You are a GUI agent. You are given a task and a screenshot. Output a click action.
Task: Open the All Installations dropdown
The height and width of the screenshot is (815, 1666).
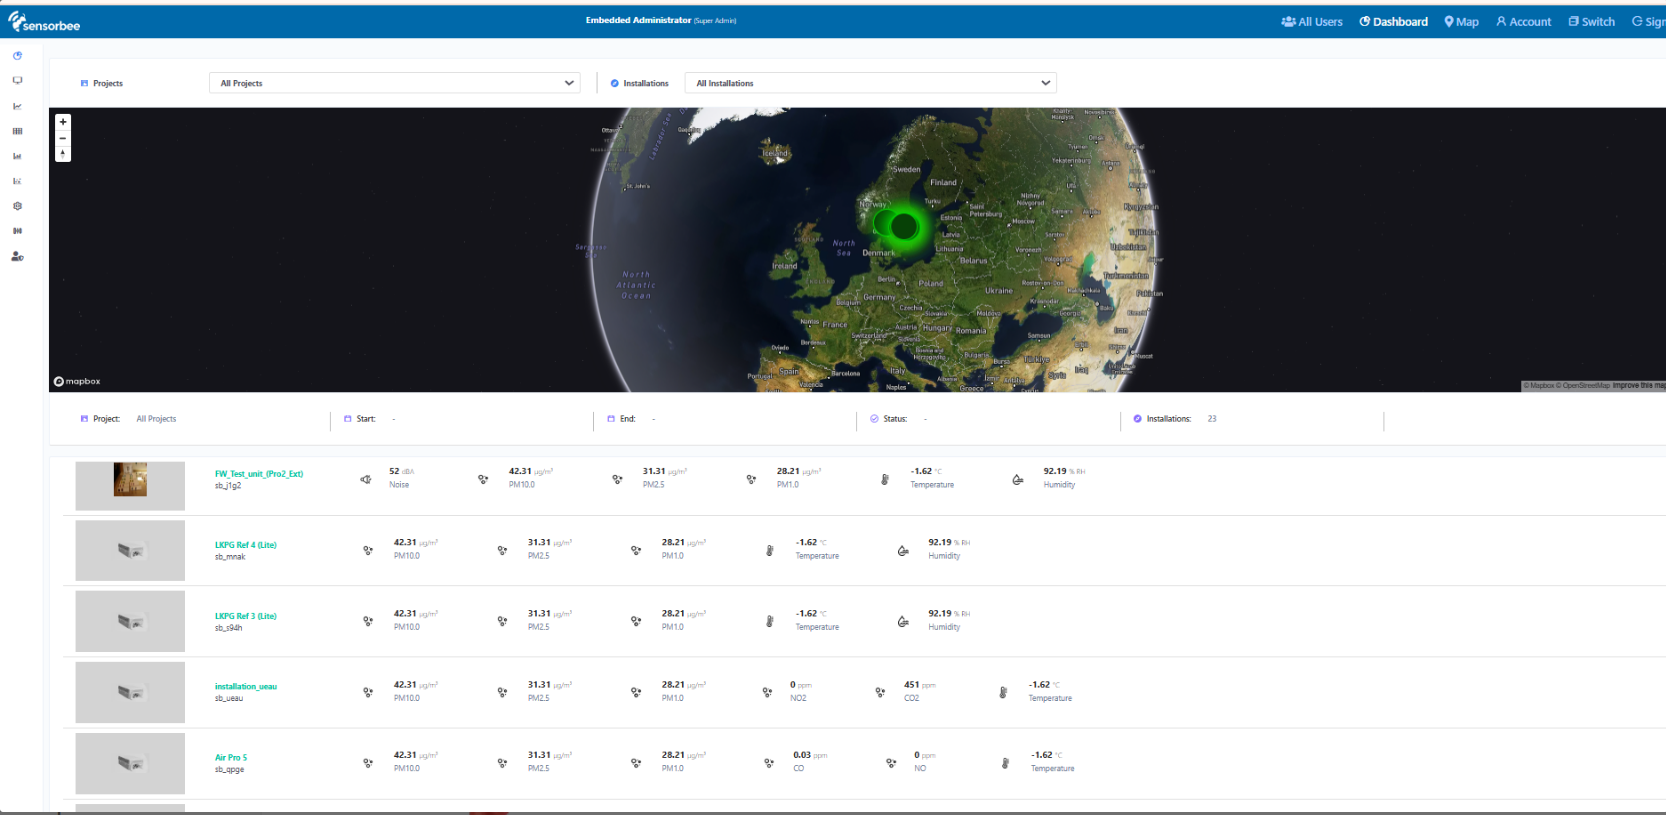tap(870, 83)
